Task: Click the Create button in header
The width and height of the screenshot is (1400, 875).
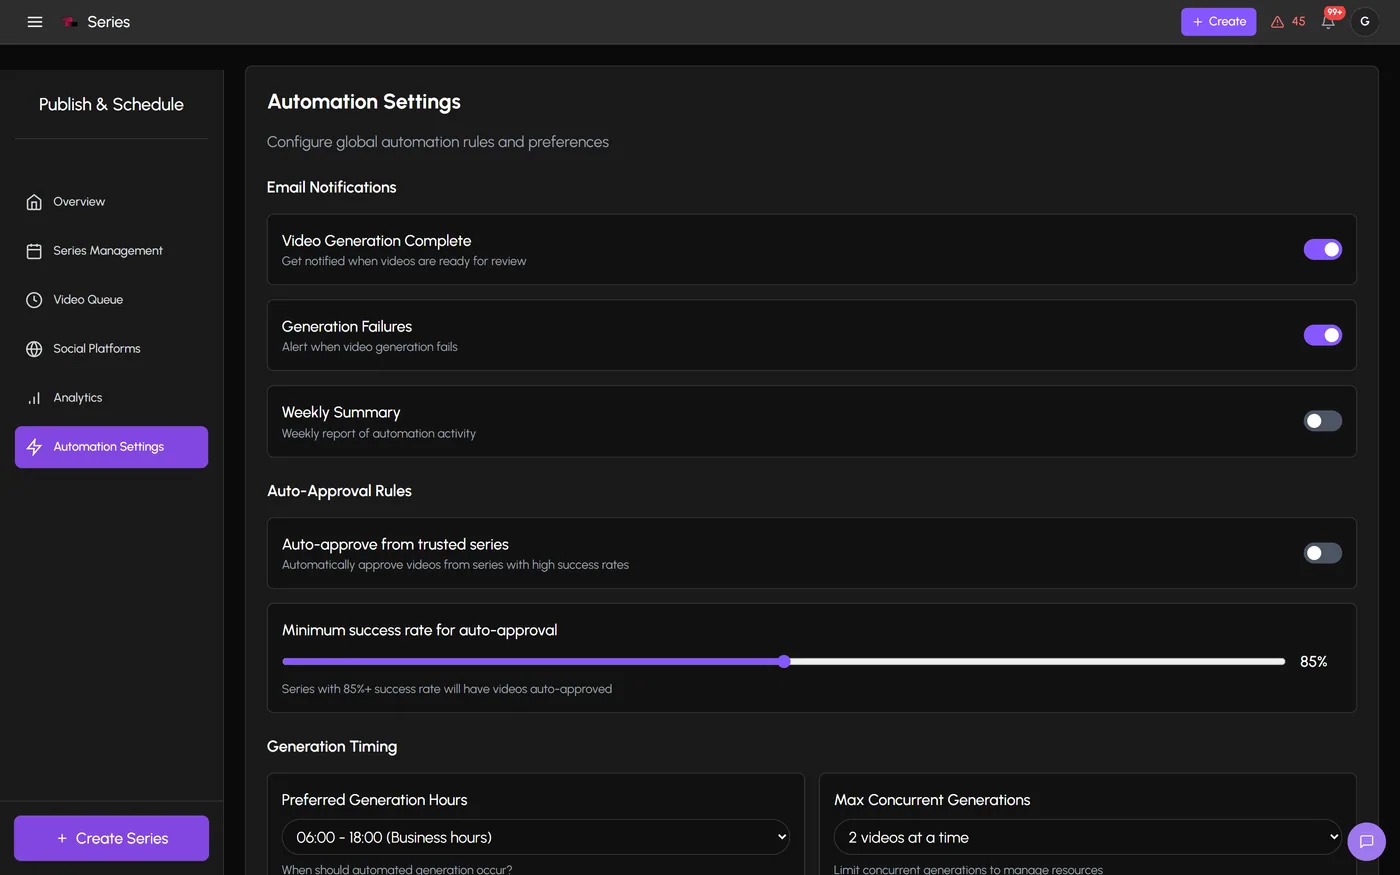Action: tap(1218, 22)
